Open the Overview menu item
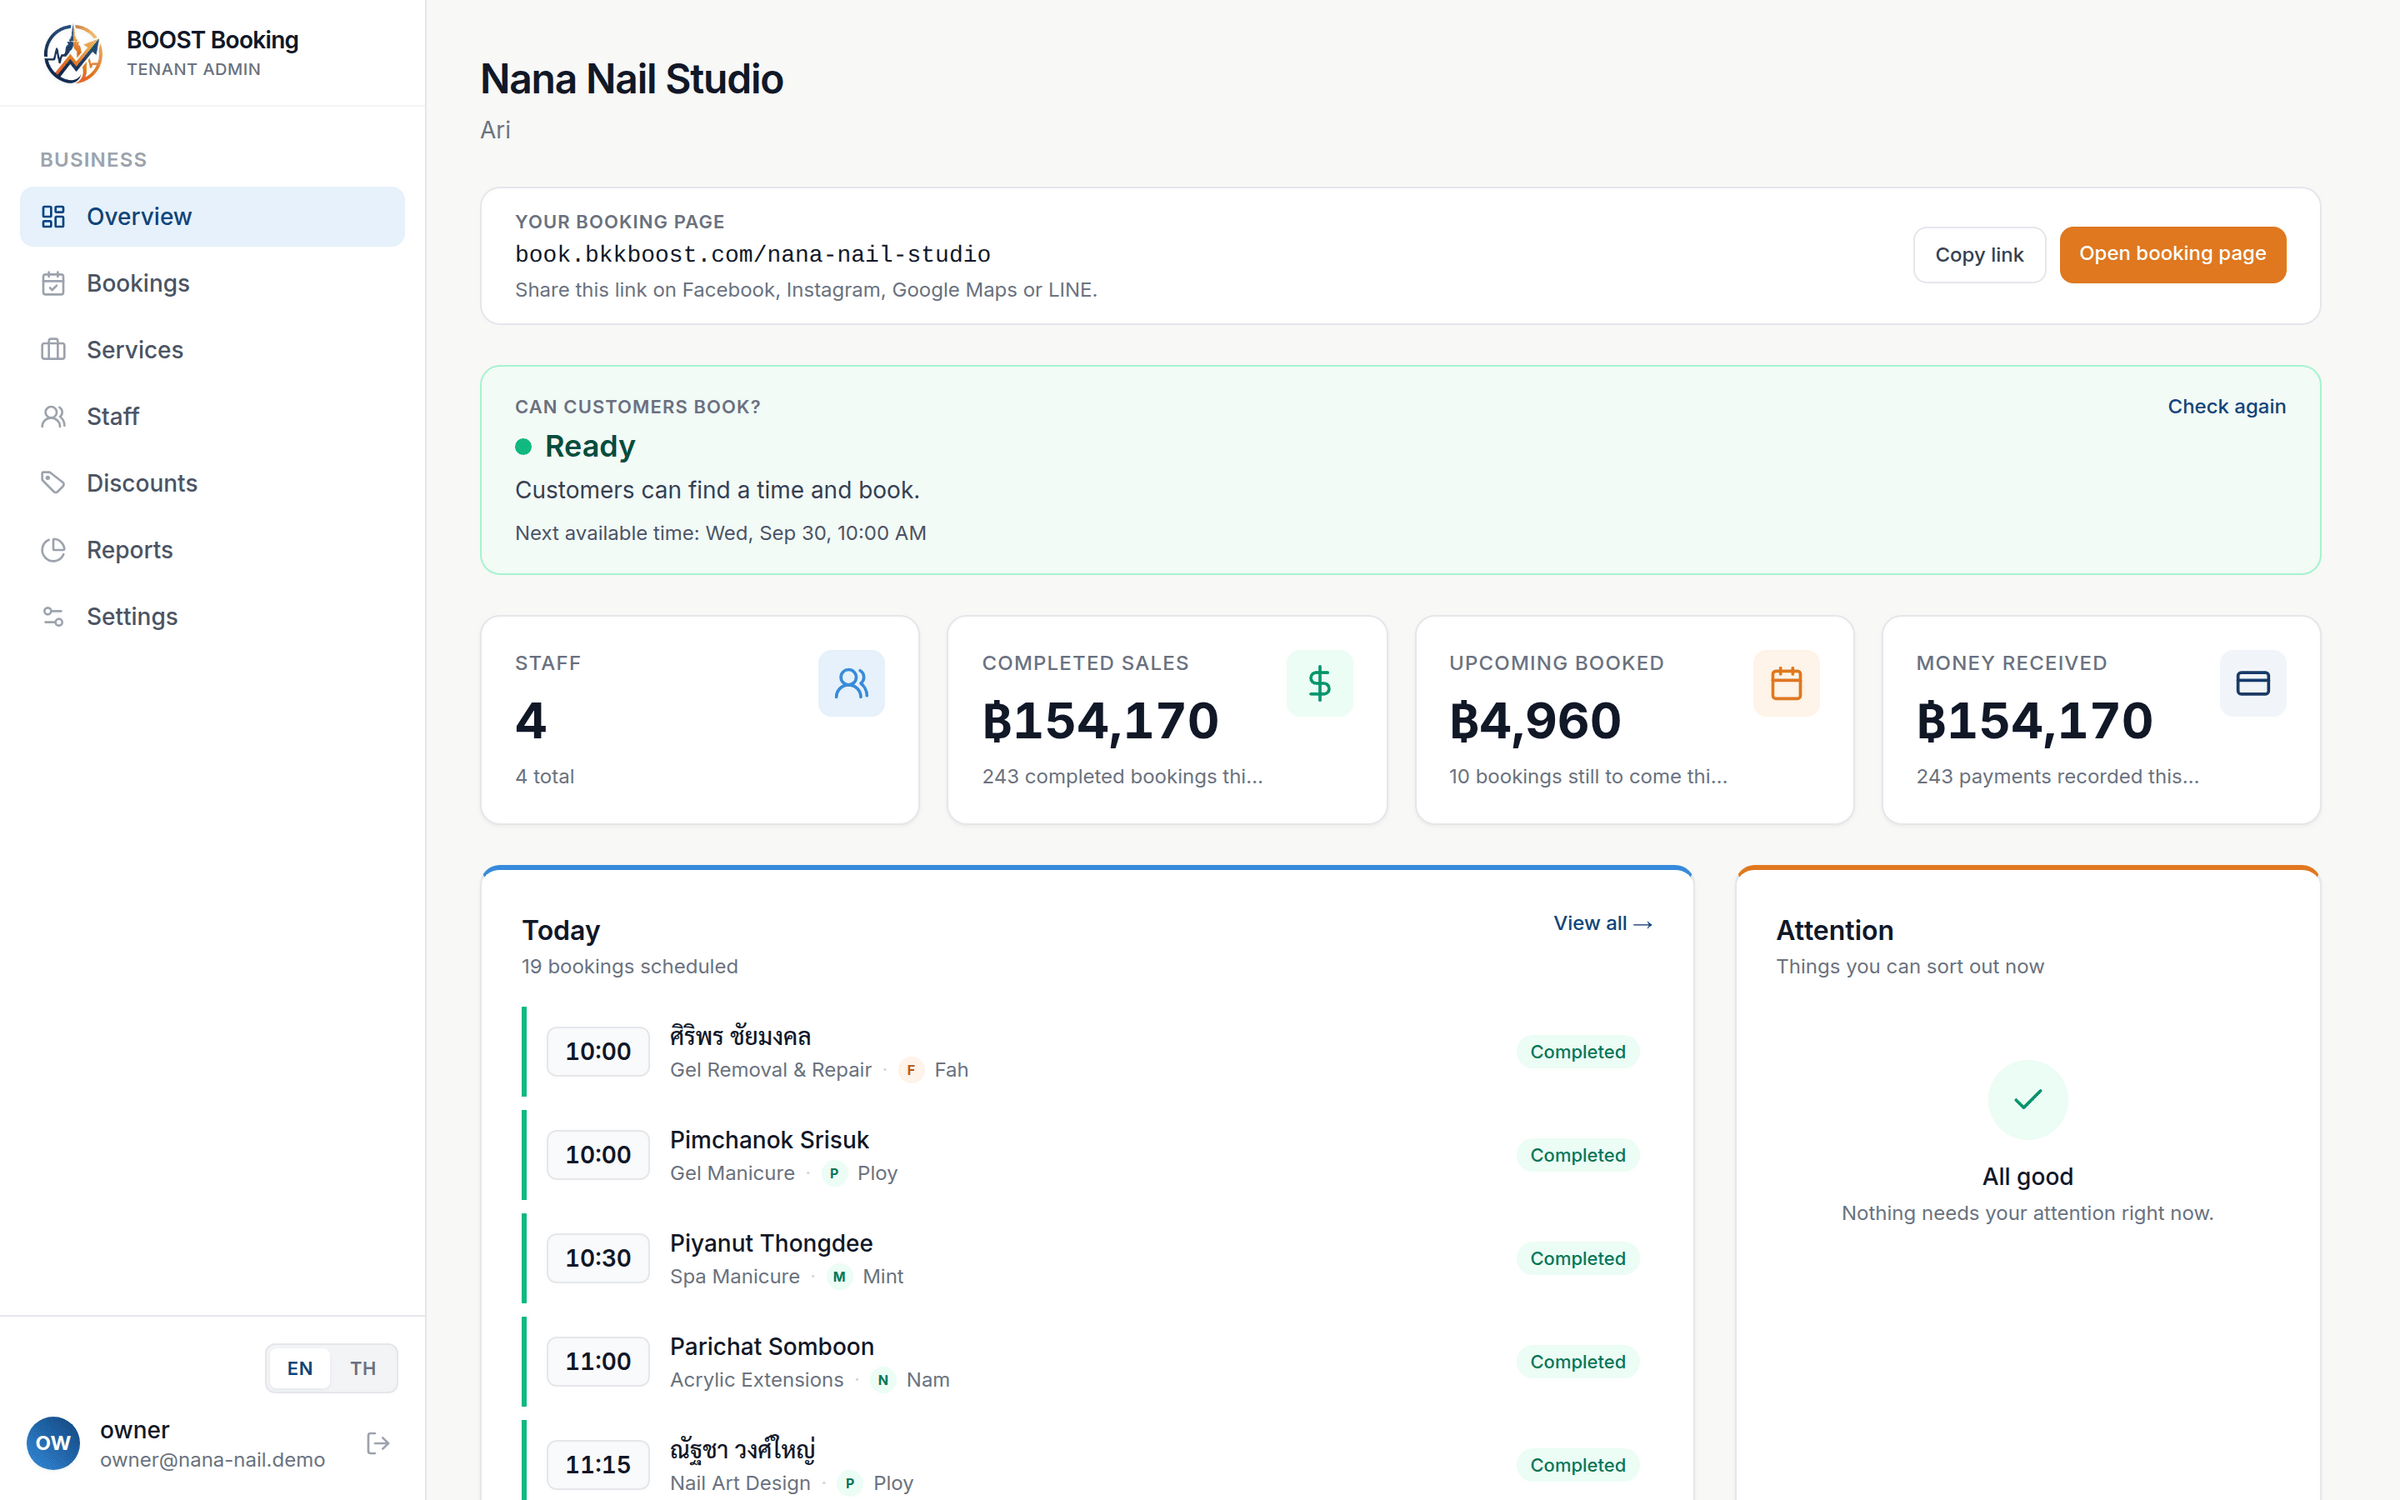Screen dimensions: 2400x1500 pos(212,216)
